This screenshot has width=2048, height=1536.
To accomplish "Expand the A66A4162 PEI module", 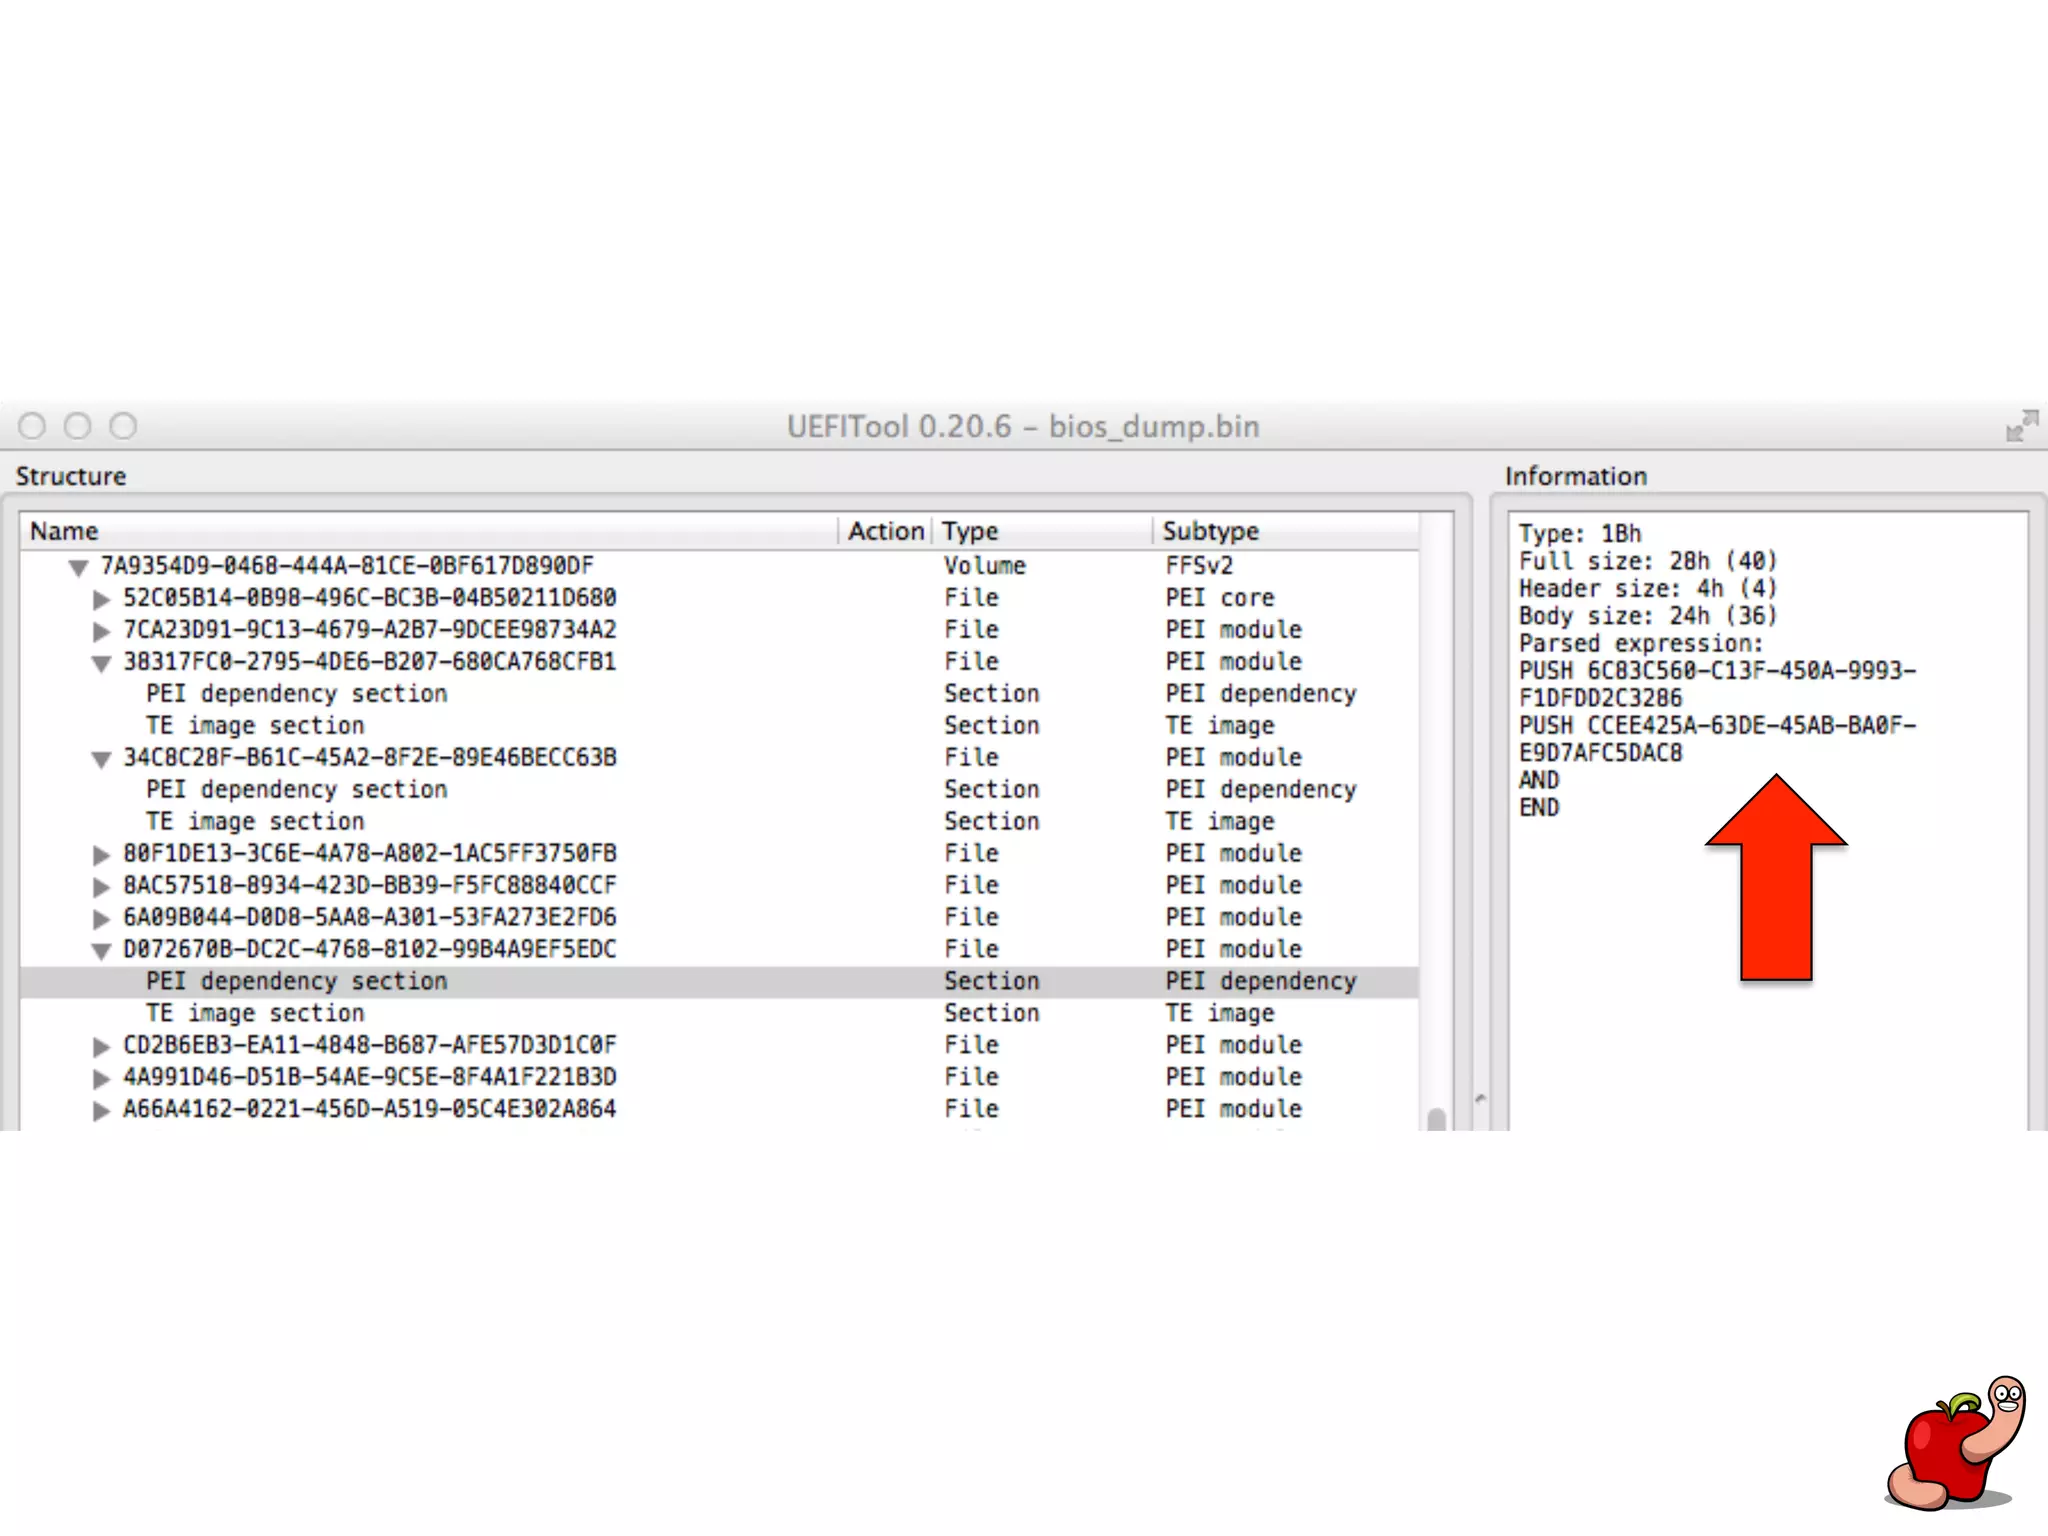I will point(101,1110).
